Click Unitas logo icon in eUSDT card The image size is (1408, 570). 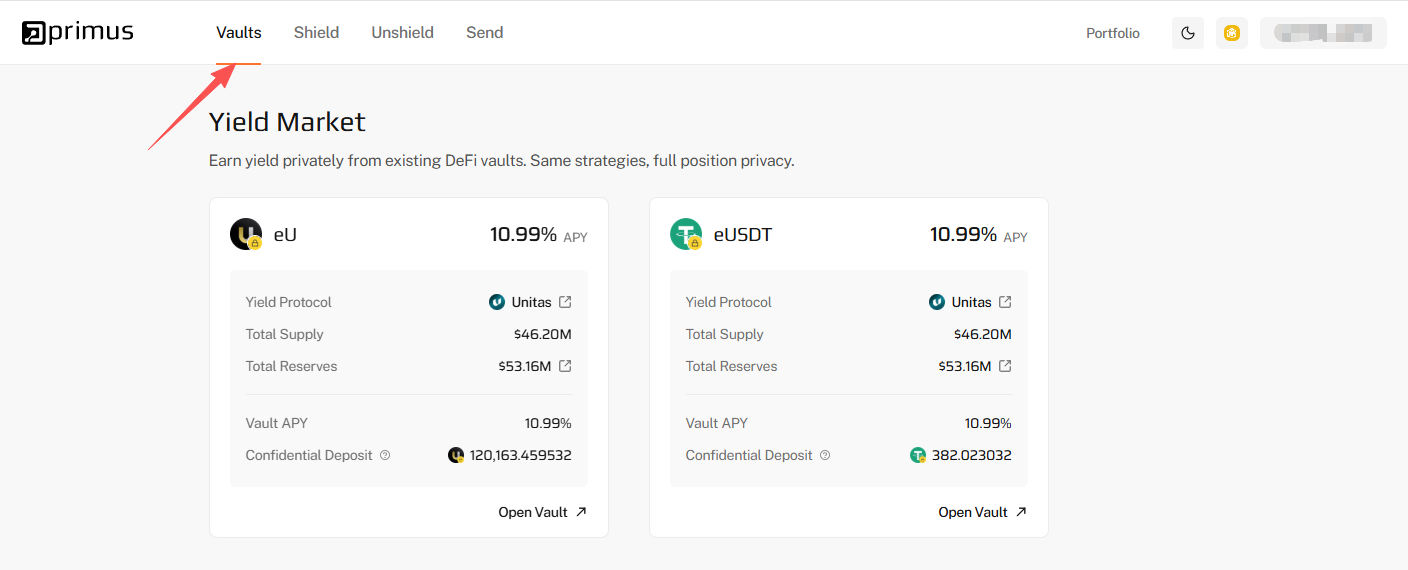point(937,302)
